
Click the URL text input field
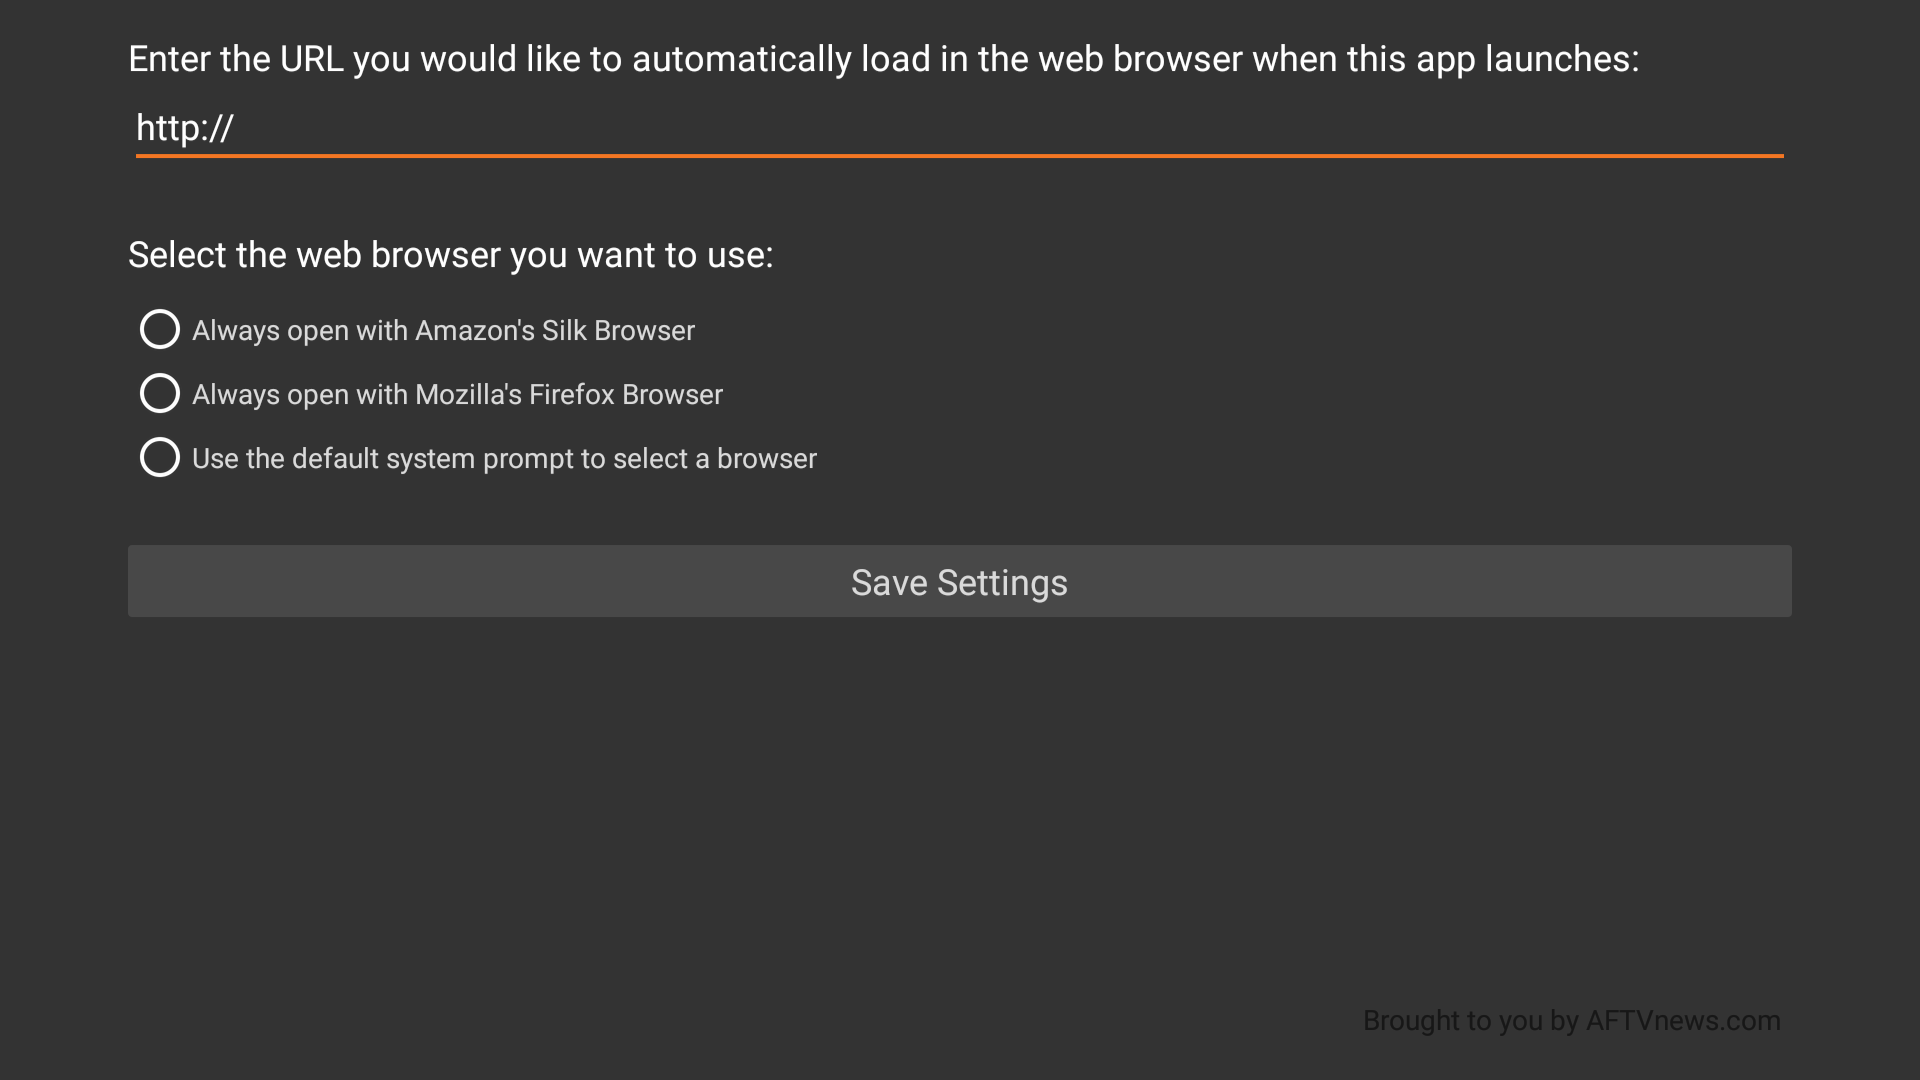click(958, 128)
